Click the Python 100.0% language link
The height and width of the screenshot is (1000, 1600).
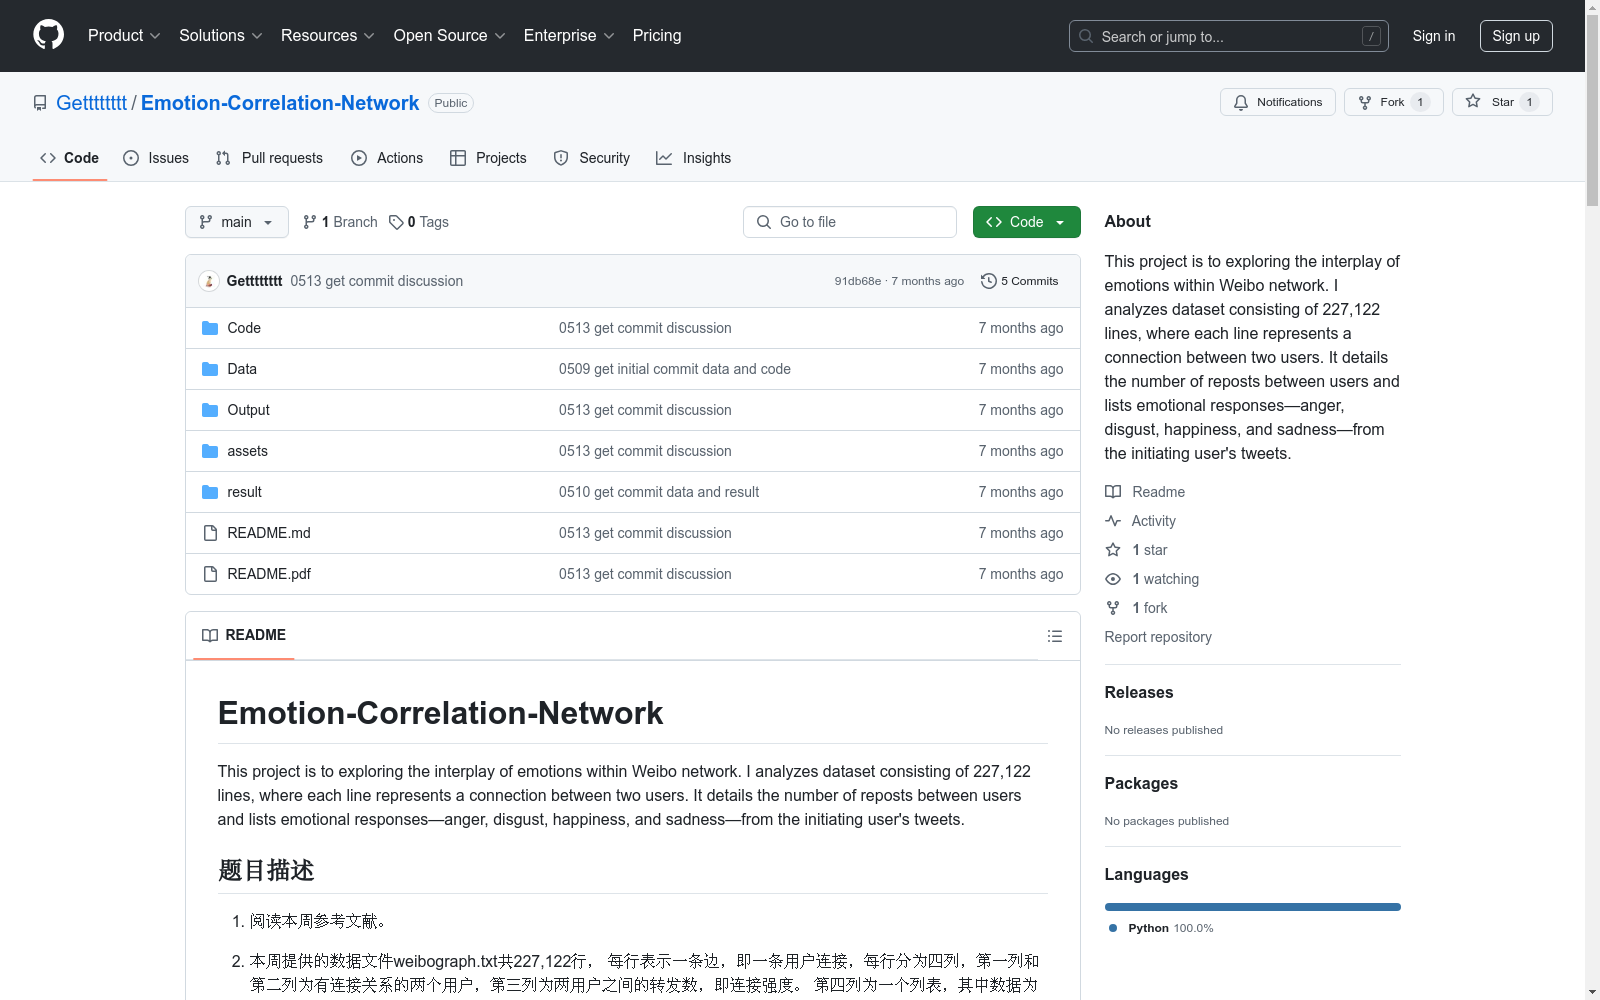tap(1161, 928)
